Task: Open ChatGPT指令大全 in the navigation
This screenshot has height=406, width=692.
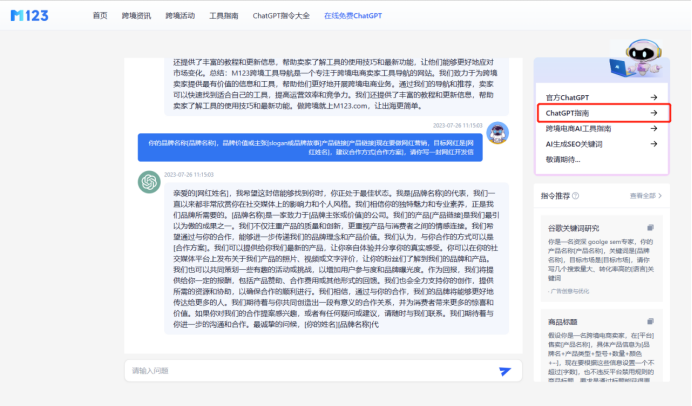Action: point(281,16)
